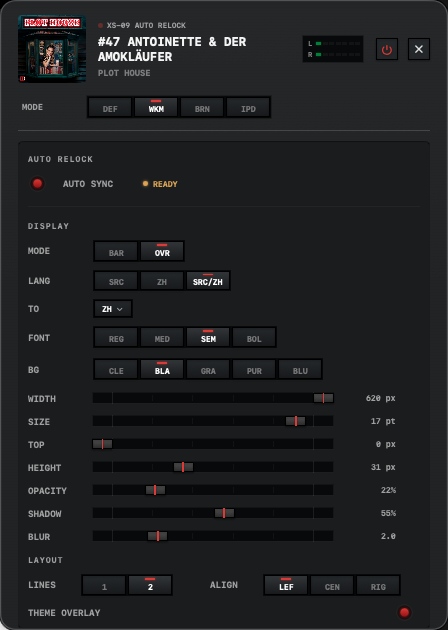This screenshot has height=630, width=448.
Task: Choose SRC language option
Action: click(116, 281)
